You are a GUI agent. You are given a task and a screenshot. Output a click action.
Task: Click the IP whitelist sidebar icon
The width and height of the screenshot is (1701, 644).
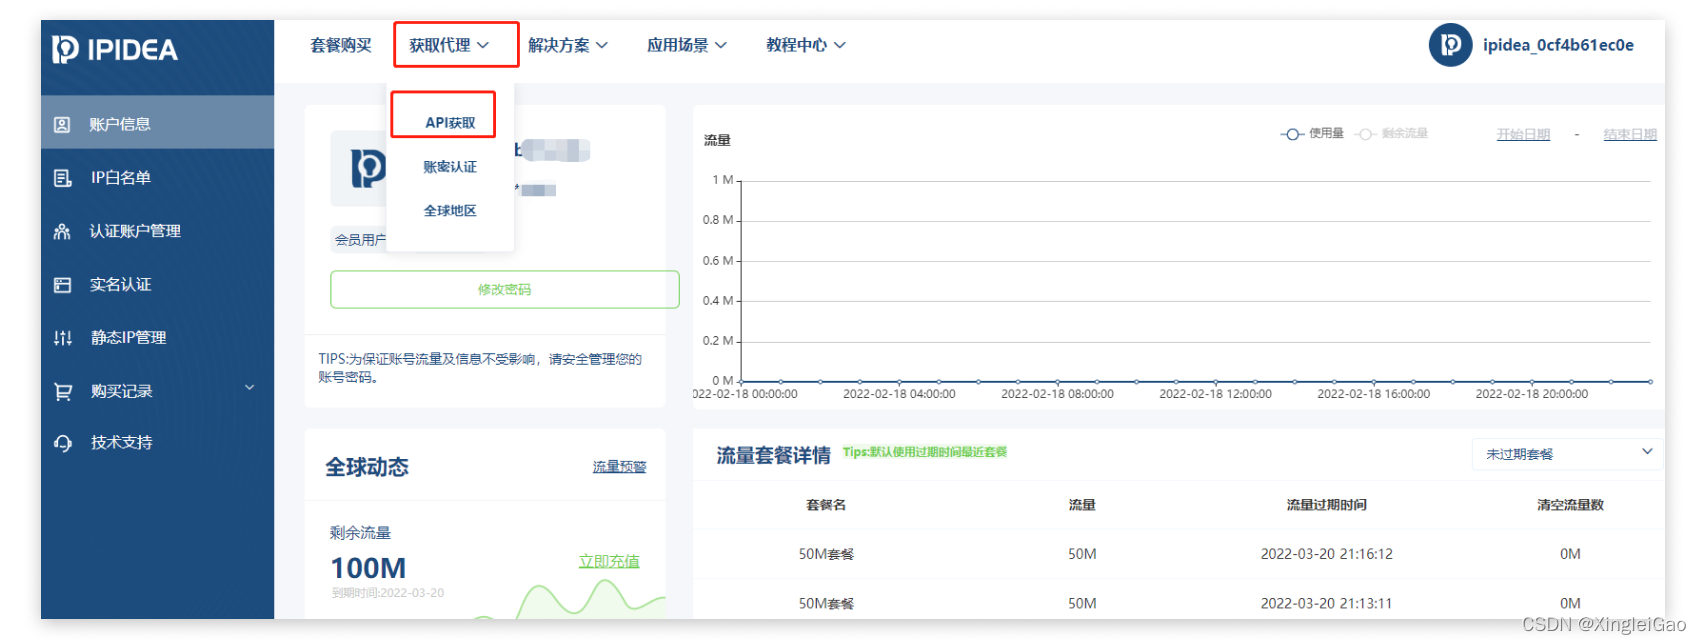pos(62,178)
